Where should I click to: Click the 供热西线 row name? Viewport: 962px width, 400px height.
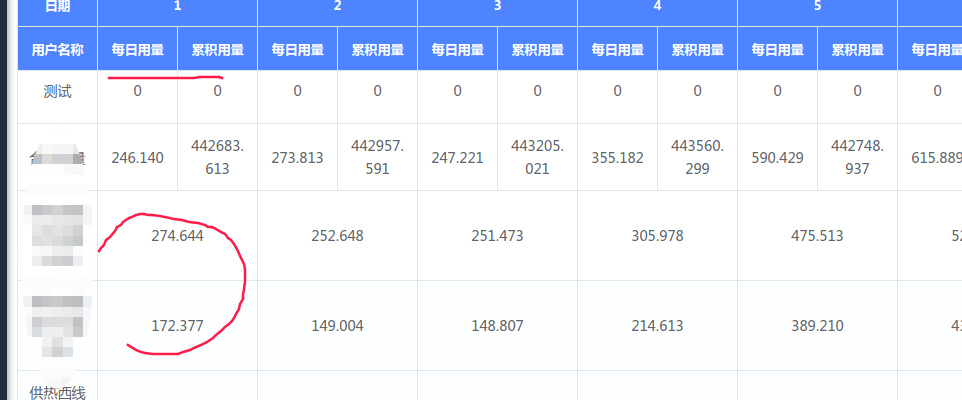57,392
